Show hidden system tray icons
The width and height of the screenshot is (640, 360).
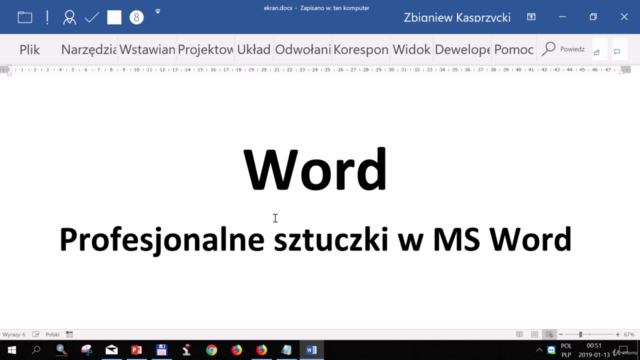tap(539, 350)
